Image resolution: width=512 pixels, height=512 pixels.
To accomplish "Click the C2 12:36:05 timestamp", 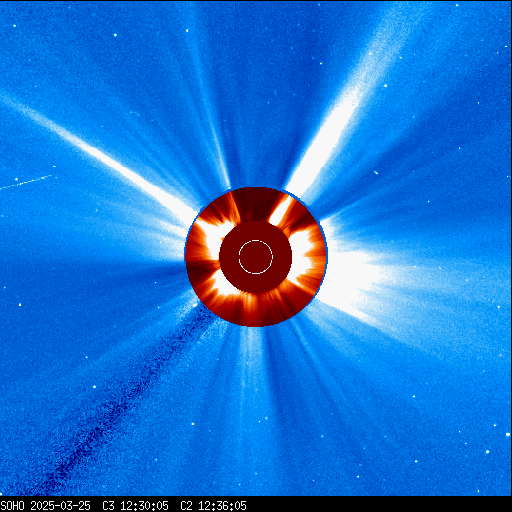I will pos(213,506).
